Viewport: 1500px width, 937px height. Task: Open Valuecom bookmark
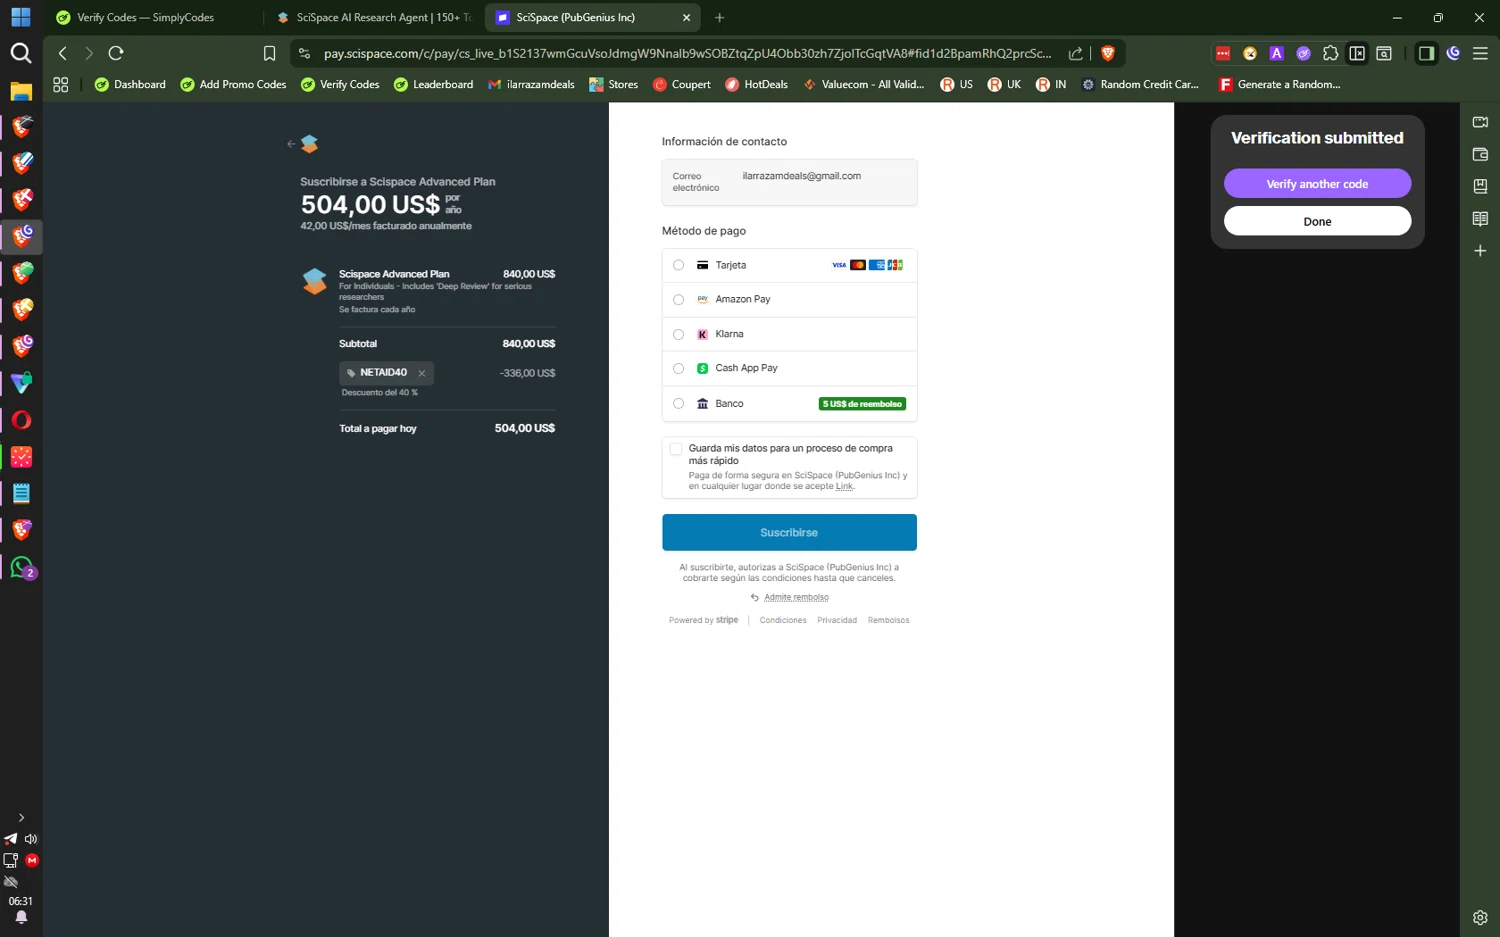pyautogui.click(x=864, y=84)
